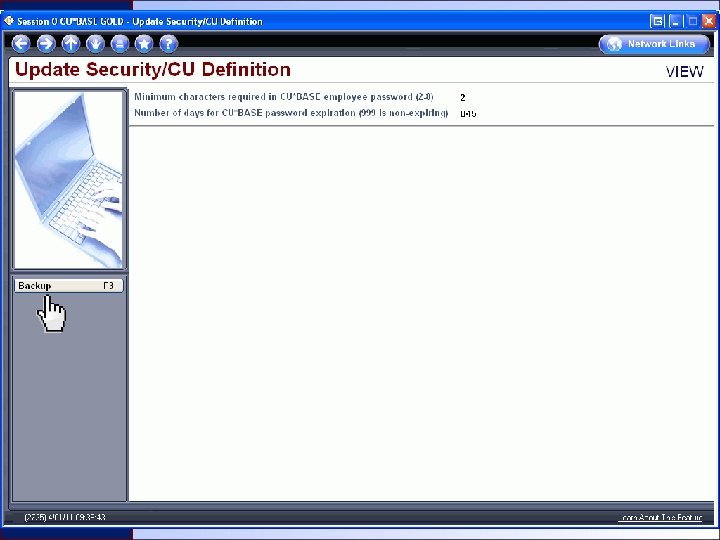Viewport: 720px width, 540px height.
Task: Click the print toolbar icon
Action: (119, 44)
